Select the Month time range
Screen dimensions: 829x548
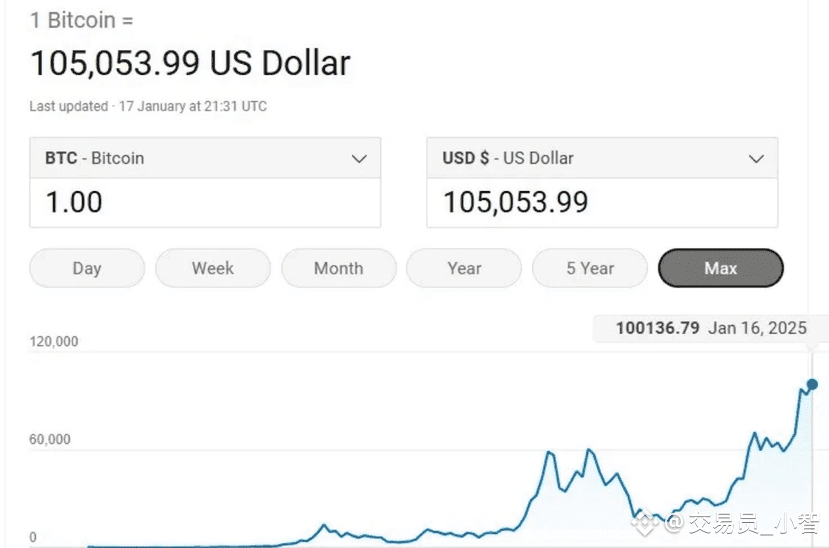click(x=338, y=268)
